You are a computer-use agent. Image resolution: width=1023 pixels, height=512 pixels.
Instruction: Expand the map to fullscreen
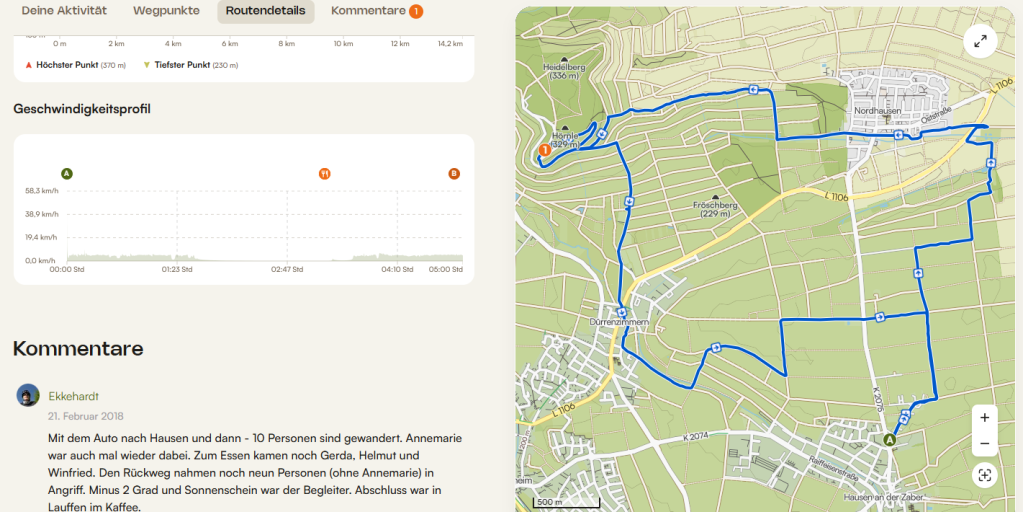click(980, 41)
